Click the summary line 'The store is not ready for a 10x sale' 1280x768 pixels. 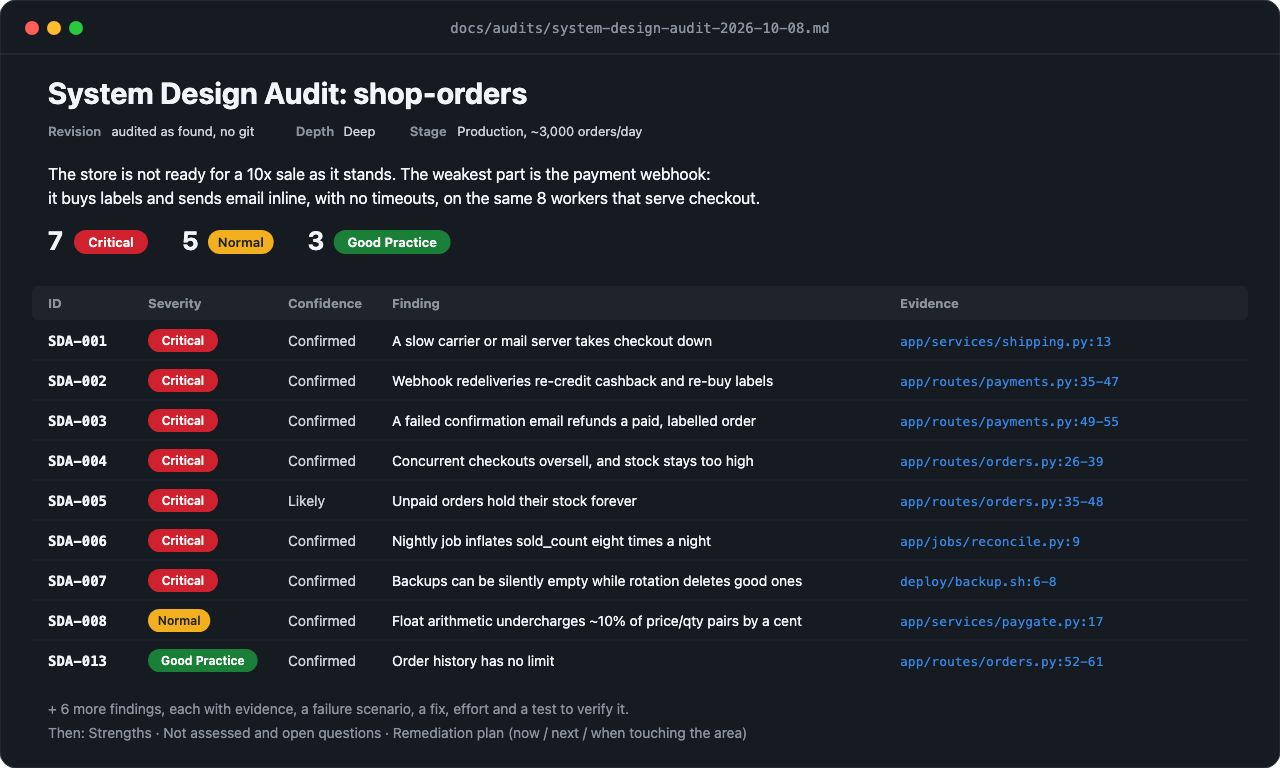379,174
